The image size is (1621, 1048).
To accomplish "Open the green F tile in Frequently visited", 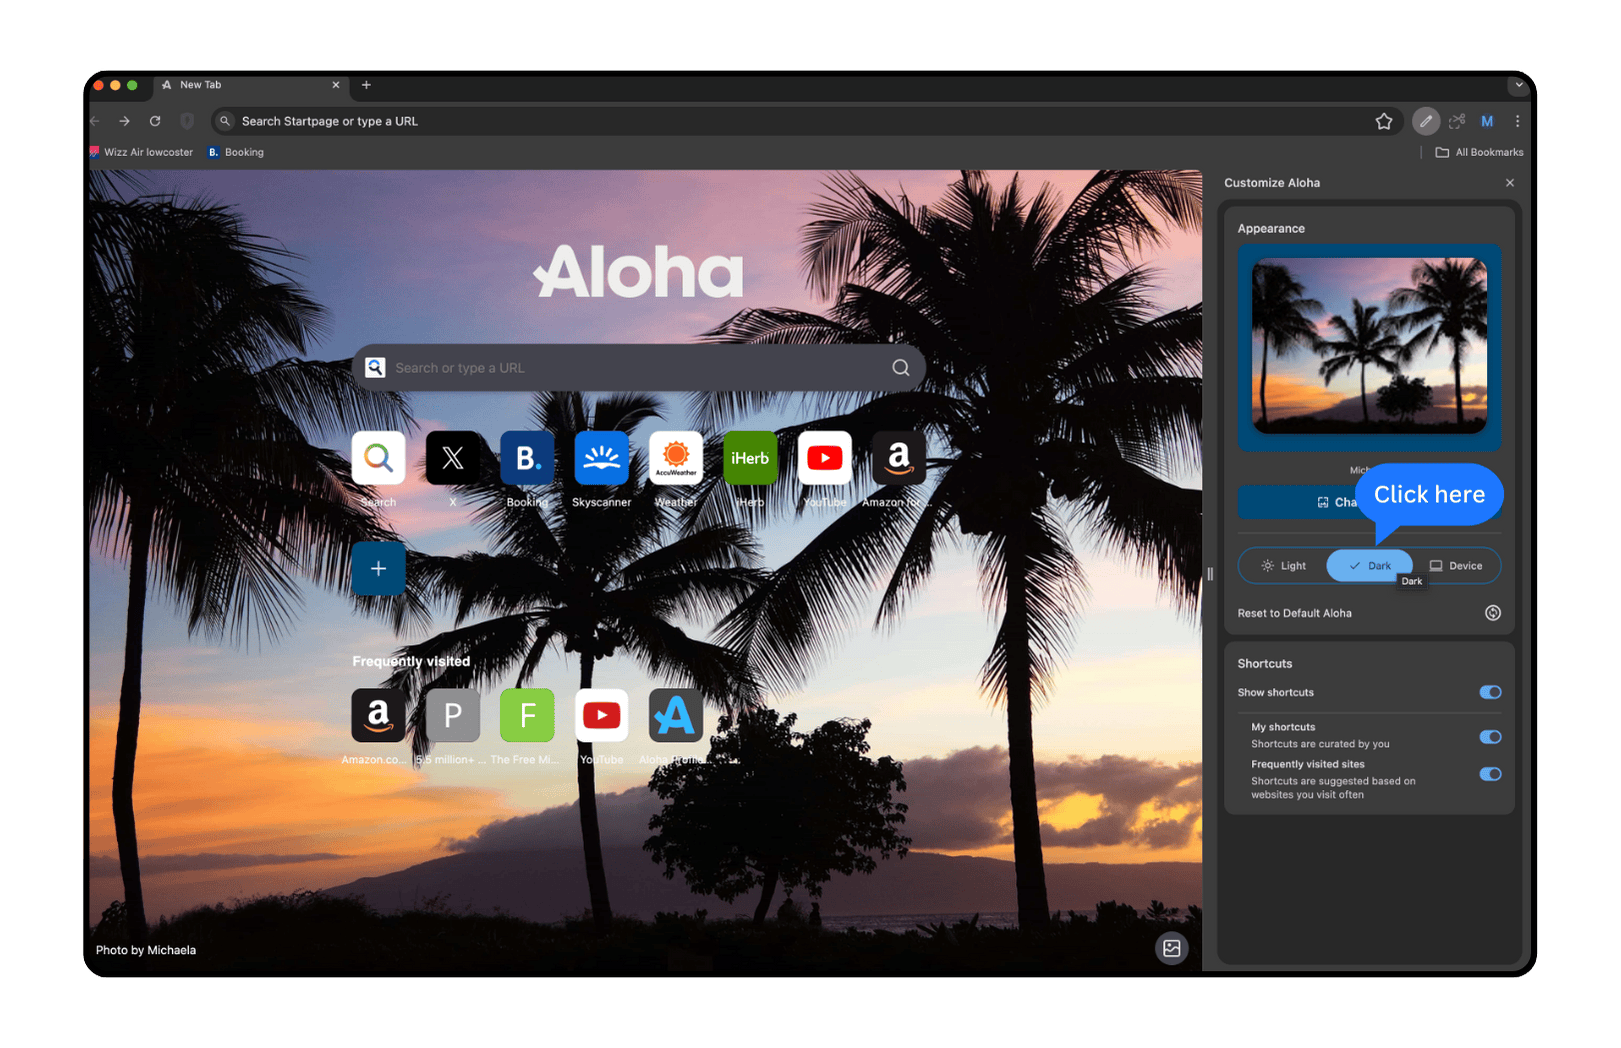I will 527,715.
